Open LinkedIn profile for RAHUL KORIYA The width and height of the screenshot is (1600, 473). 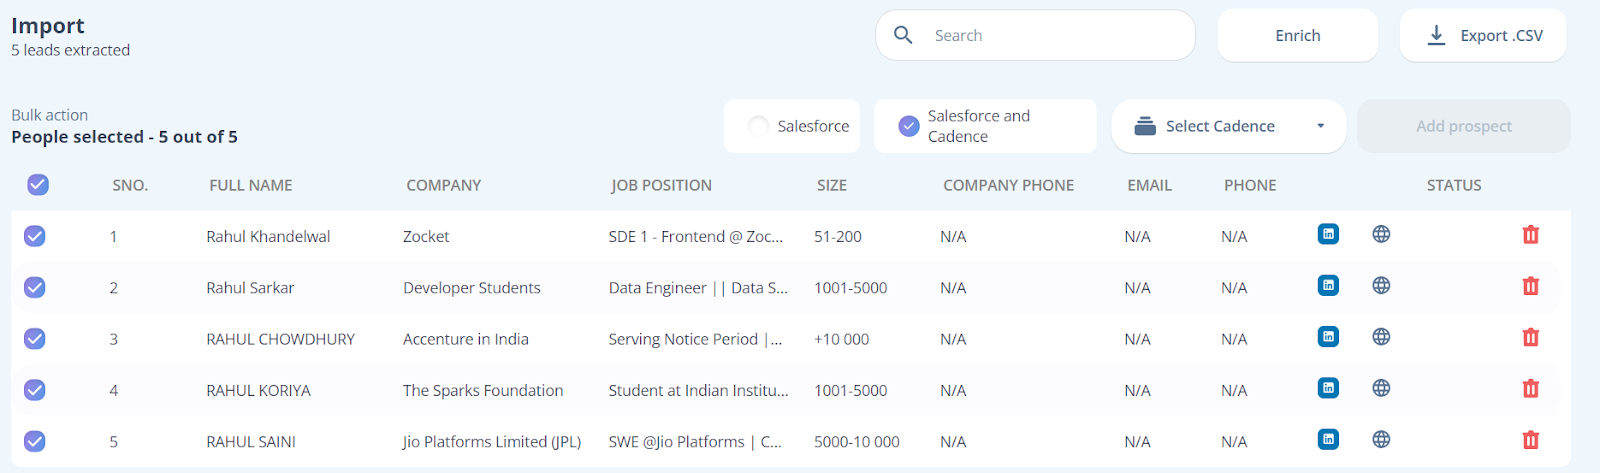[x=1328, y=388]
